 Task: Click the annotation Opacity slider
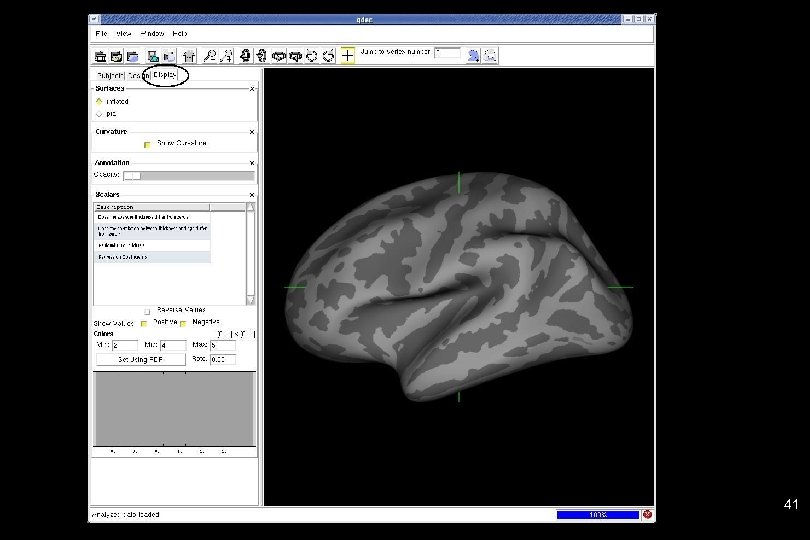pos(189,176)
